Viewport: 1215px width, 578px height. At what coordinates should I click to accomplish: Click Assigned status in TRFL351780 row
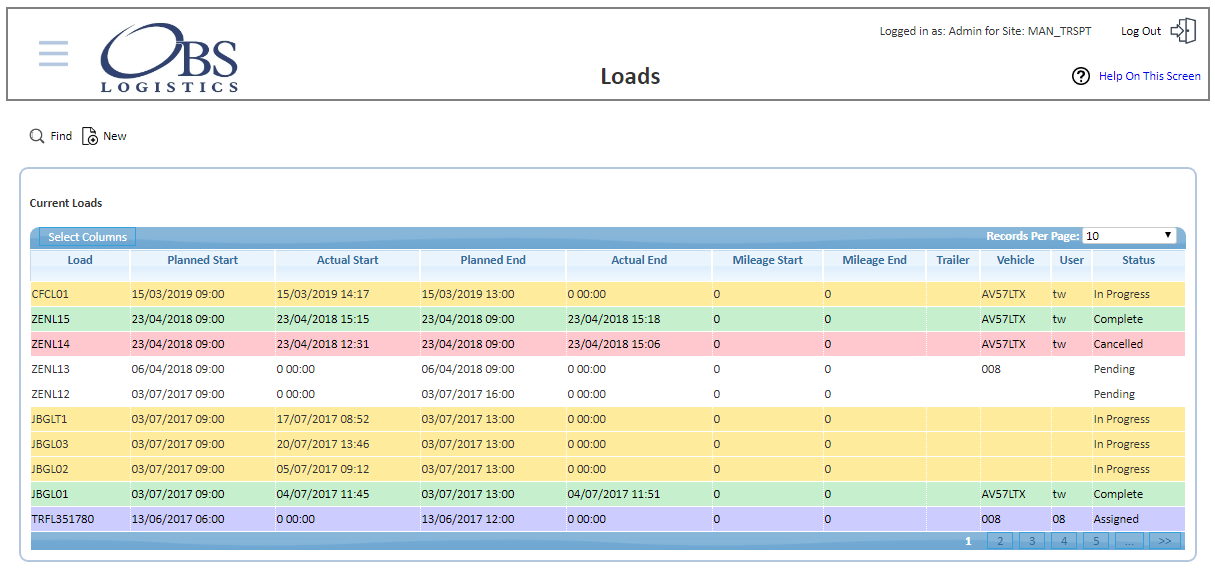(1116, 519)
